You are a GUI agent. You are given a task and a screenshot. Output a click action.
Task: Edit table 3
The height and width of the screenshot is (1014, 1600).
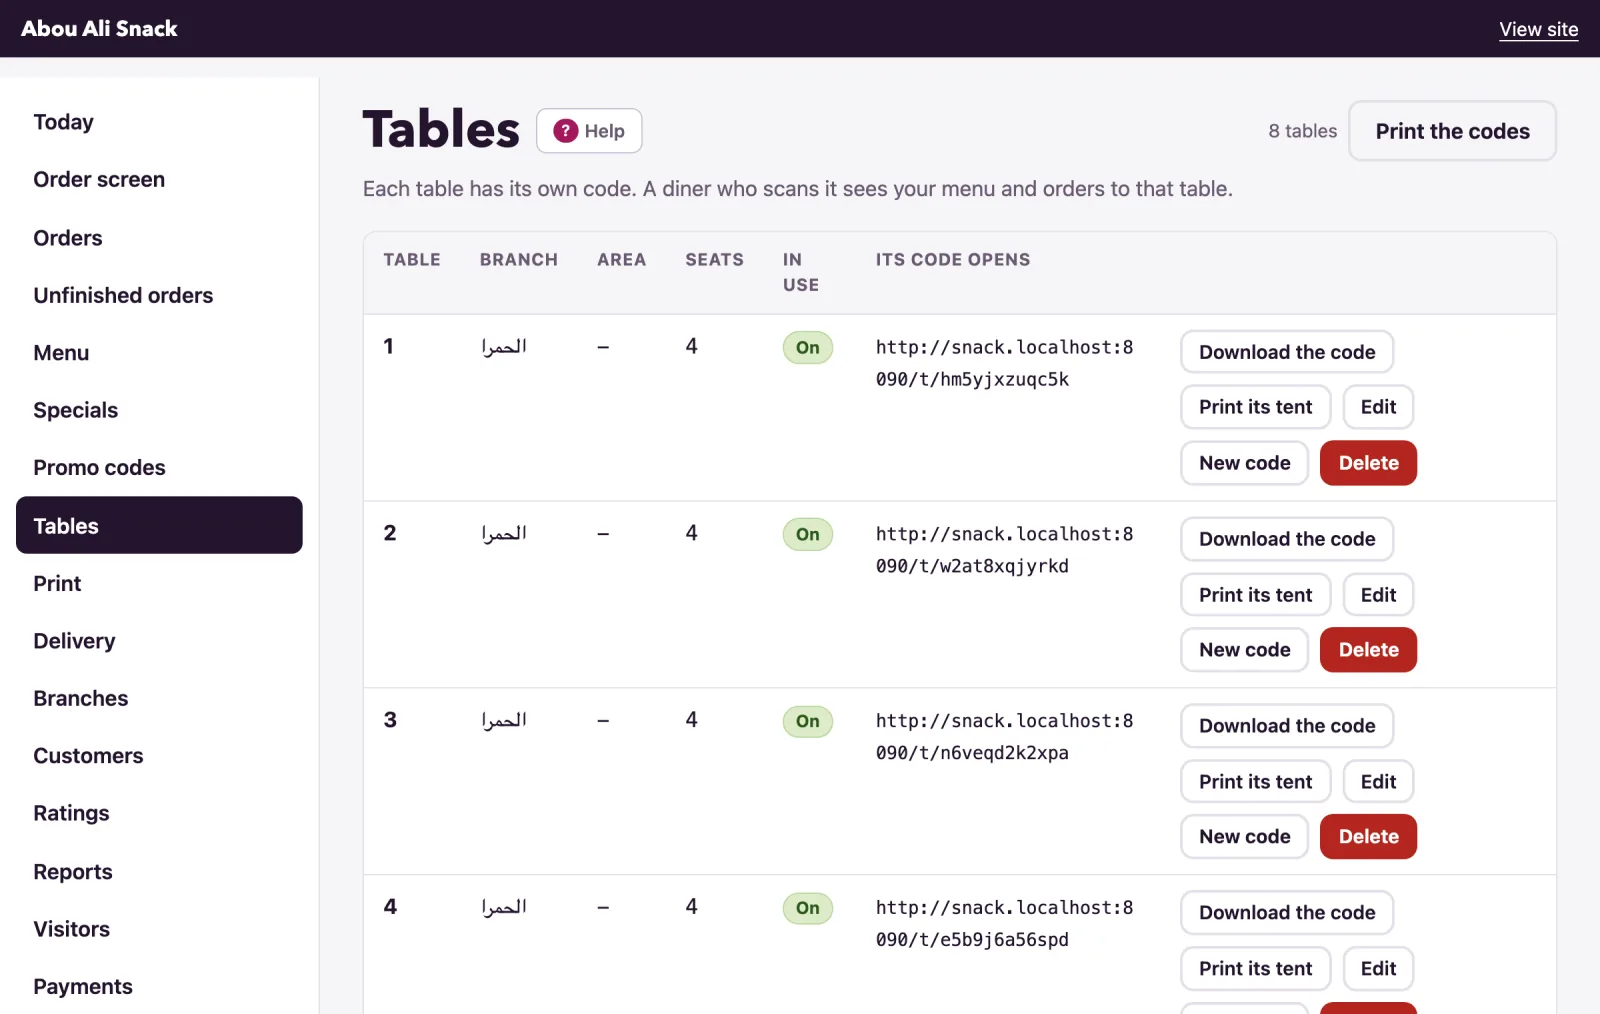tap(1378, 782)
